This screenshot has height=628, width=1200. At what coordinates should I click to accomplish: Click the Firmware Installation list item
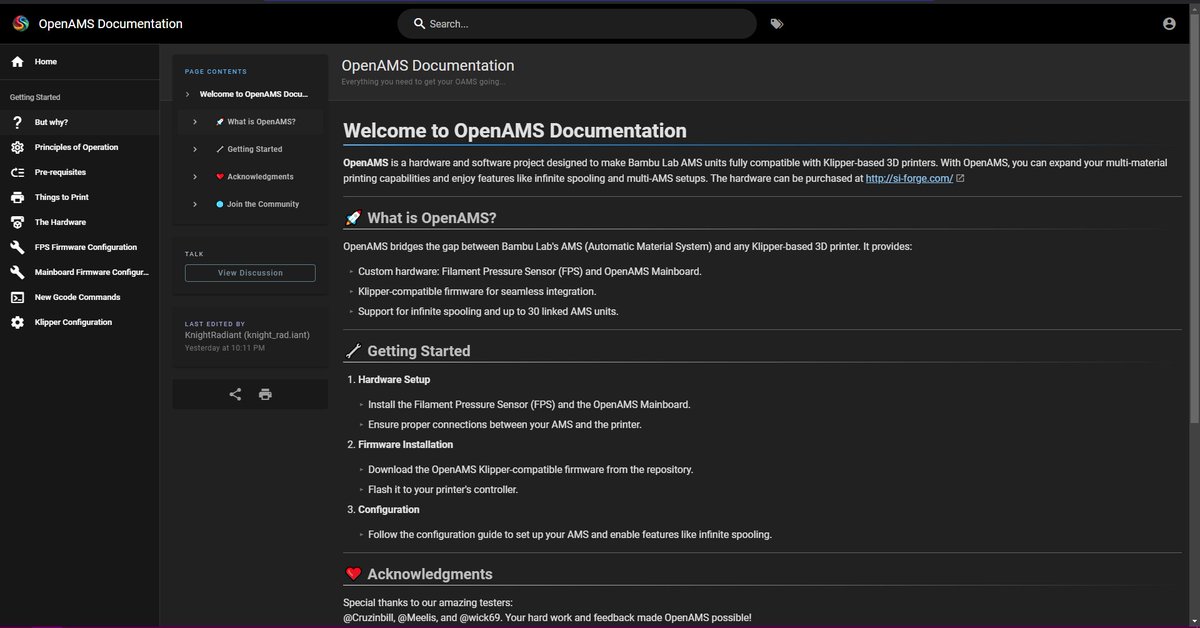(405, 444)
